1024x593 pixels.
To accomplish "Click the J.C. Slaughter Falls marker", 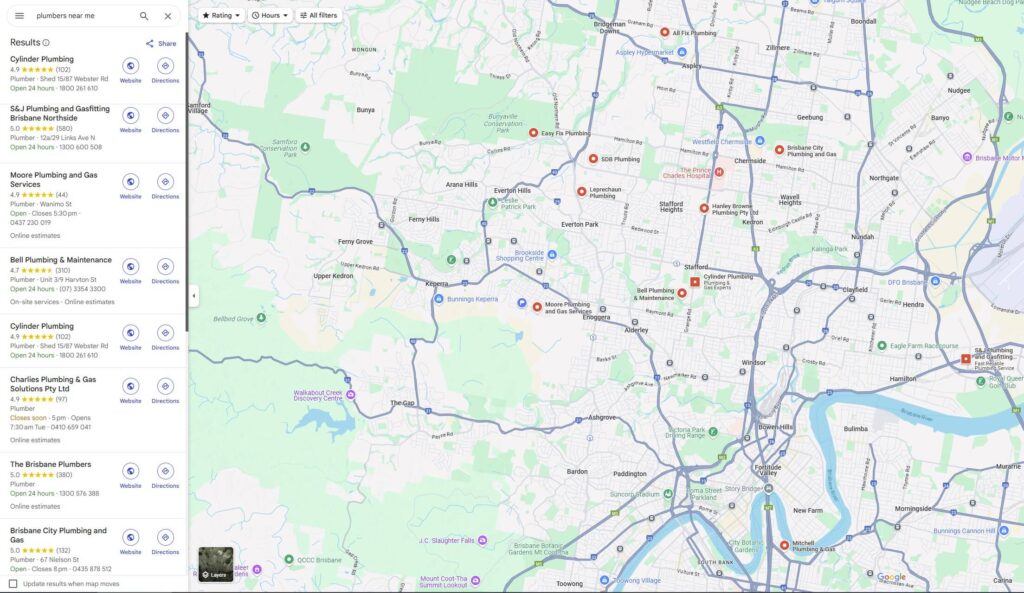I will point(483,540).
